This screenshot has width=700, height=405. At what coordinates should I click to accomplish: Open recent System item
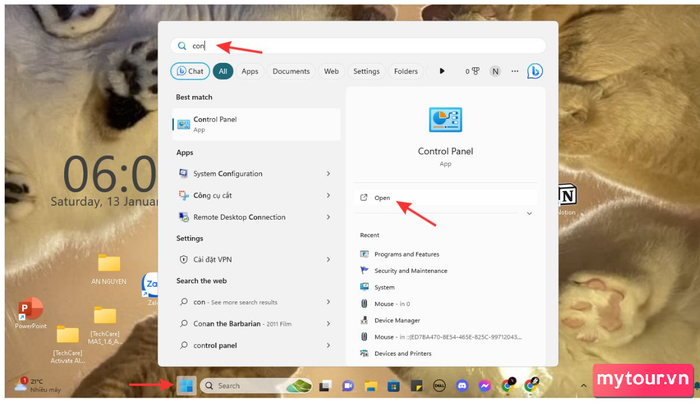pyautogui.click(x=377, y=287)
